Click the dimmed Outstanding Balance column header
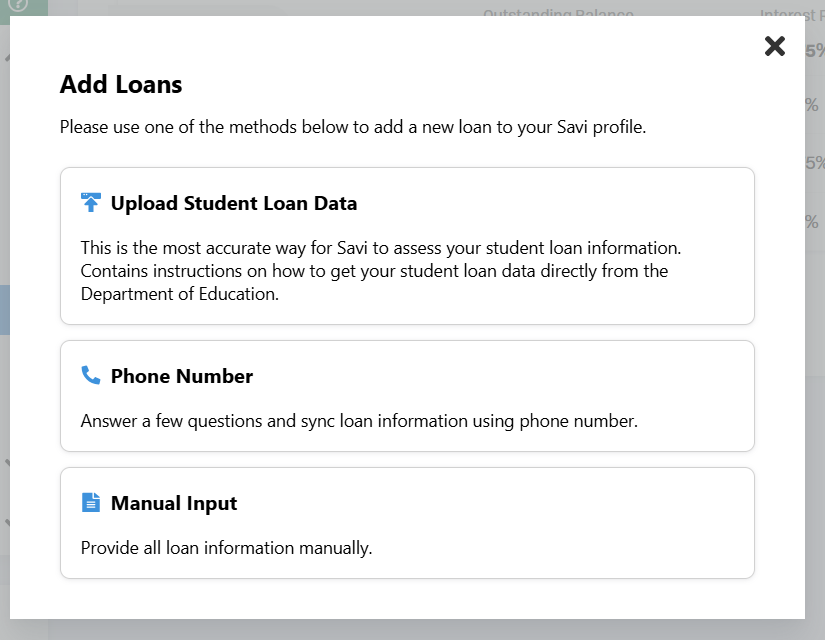Screen dimensions: 825x640 click(558, 12)
